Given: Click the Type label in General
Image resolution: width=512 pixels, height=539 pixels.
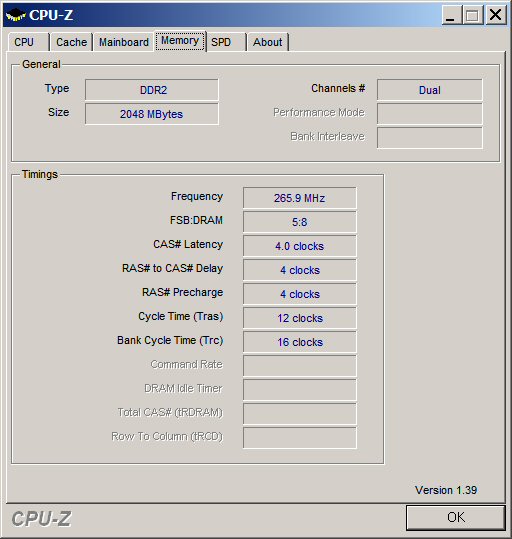Looking at the screenshot, I should coord(57,89).
